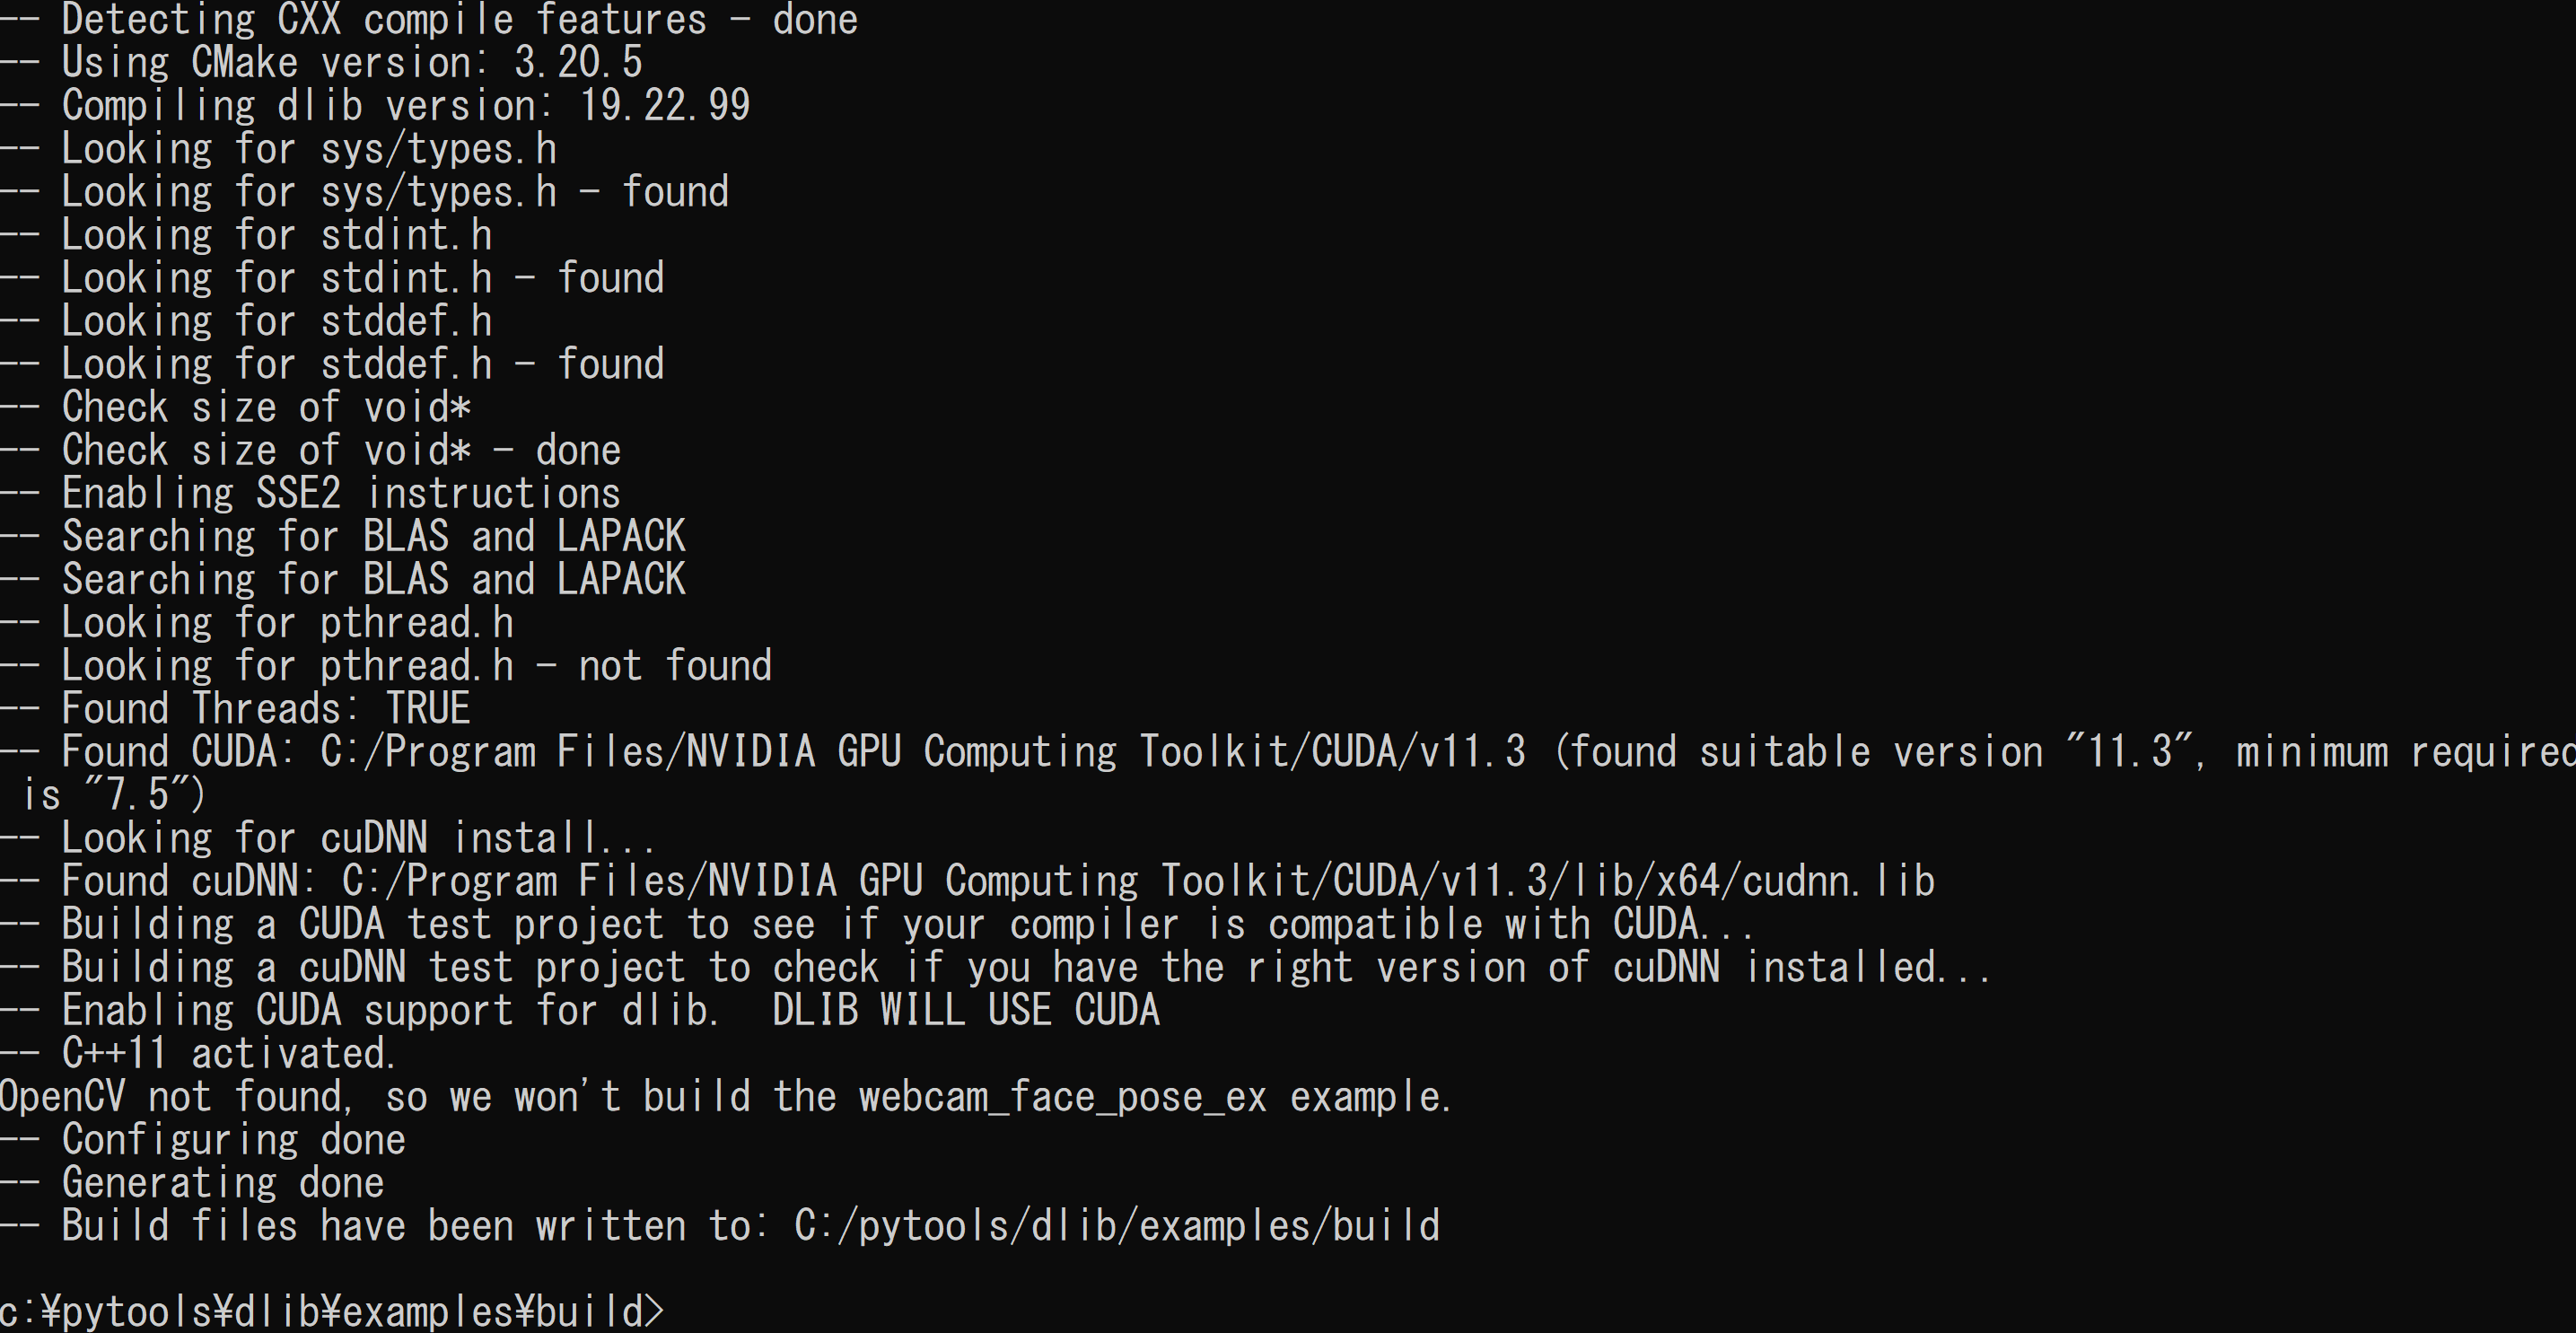Click 'Looking for cuDNN install...' line
Image resolution: width=2576 pixels, height=1333 pixels.
pyautogui.click(x=328, y=838)
